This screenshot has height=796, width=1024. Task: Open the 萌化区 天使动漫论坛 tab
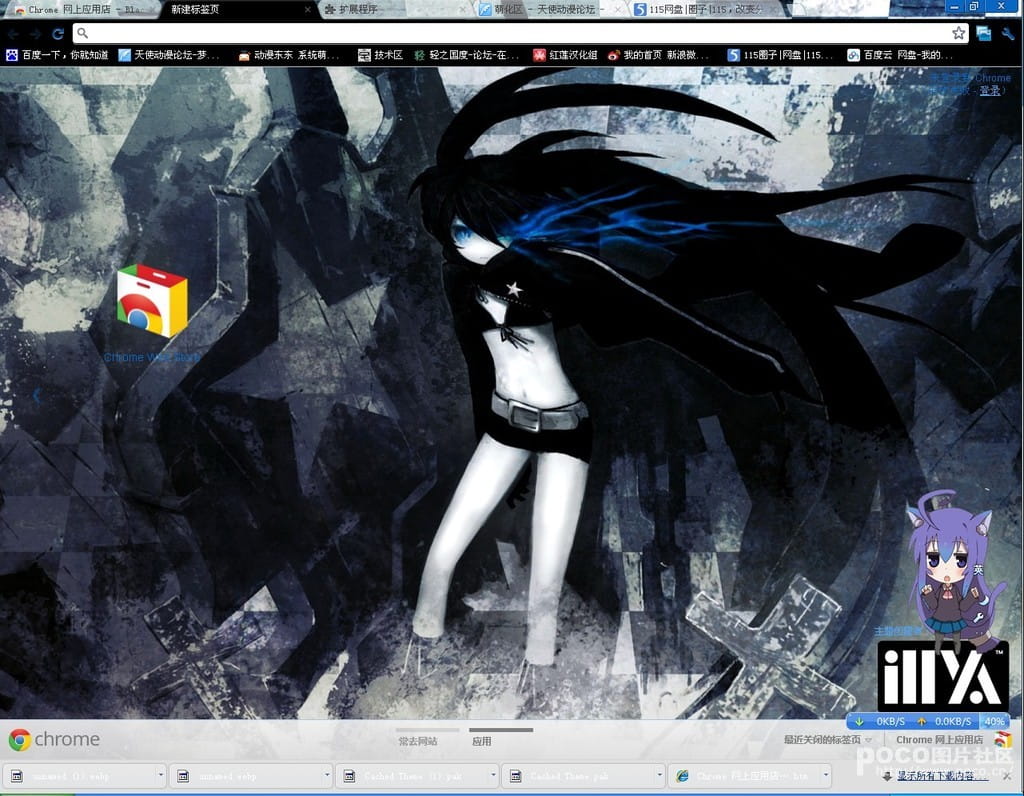[547, 10]
